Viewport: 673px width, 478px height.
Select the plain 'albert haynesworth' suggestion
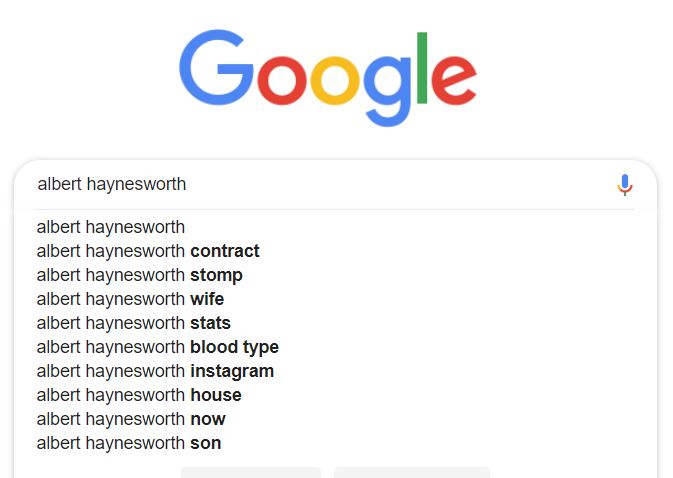tap(111, 227)
